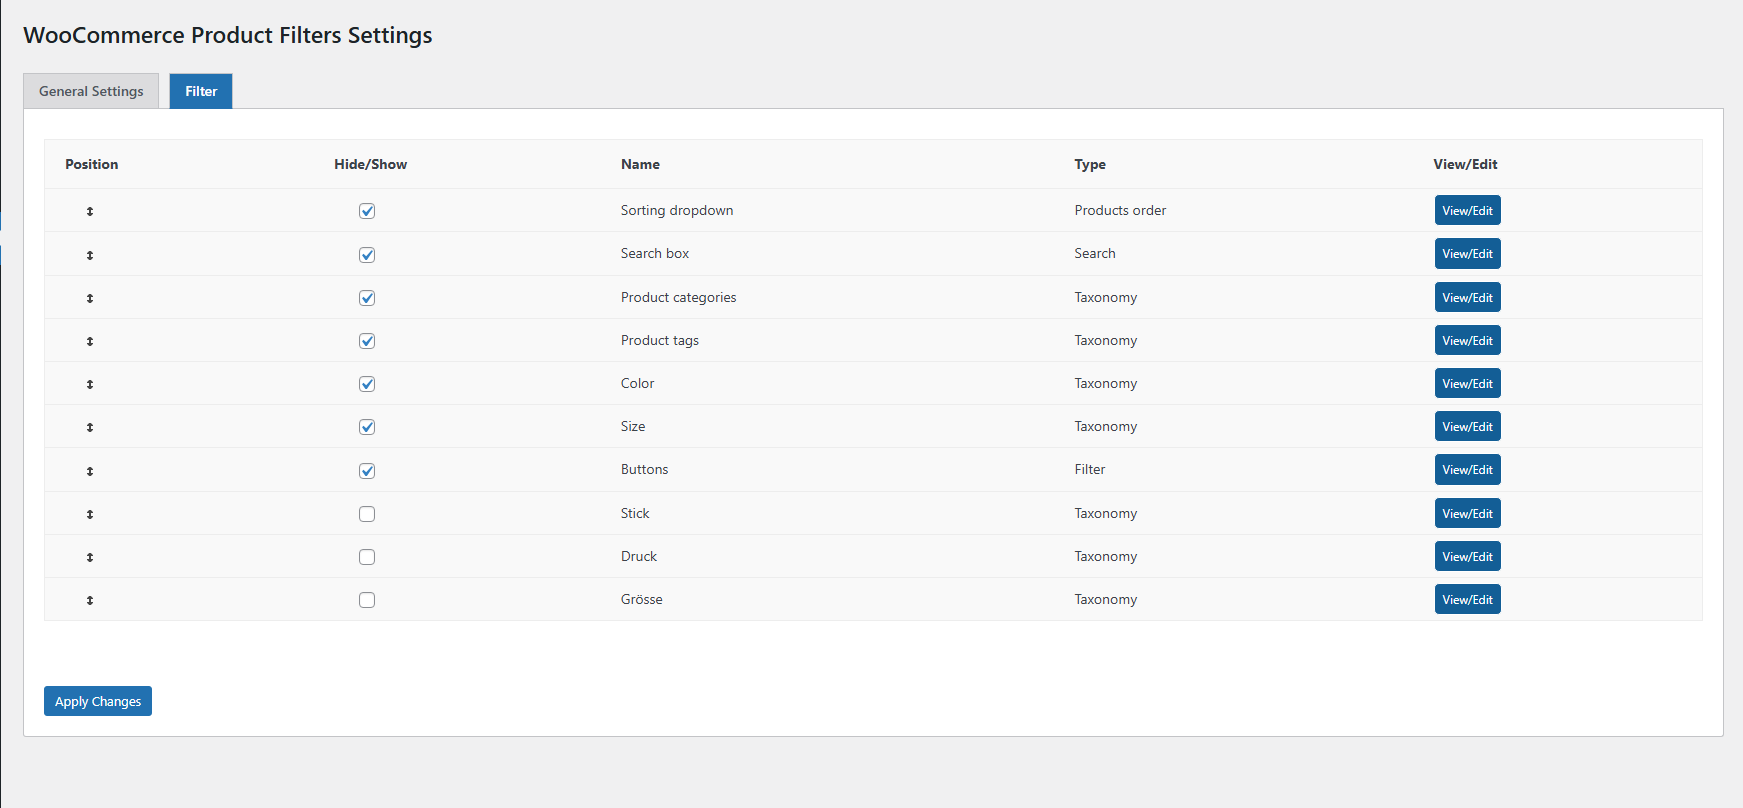This screenshot has height=808, width=1743.
Task: Toggle the Product categories checkbox
Action: (x=367, y=298)
